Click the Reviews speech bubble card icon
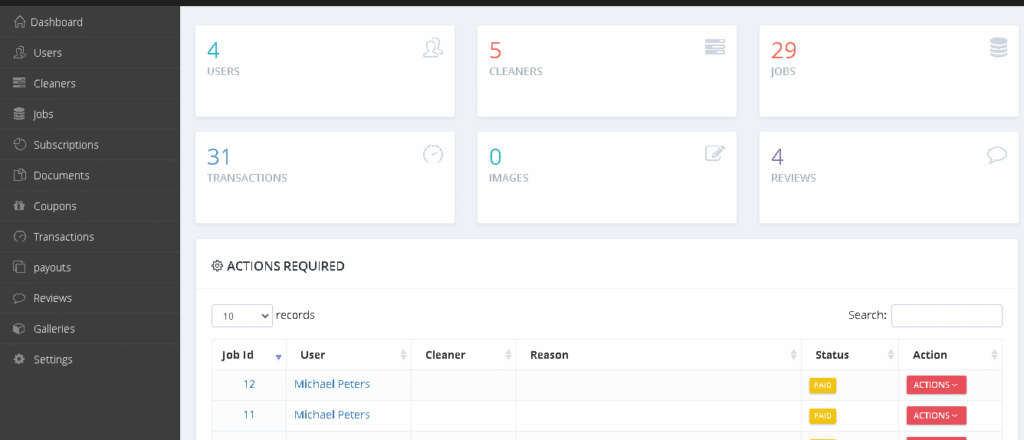1024x440 pixels. [997, 155]
